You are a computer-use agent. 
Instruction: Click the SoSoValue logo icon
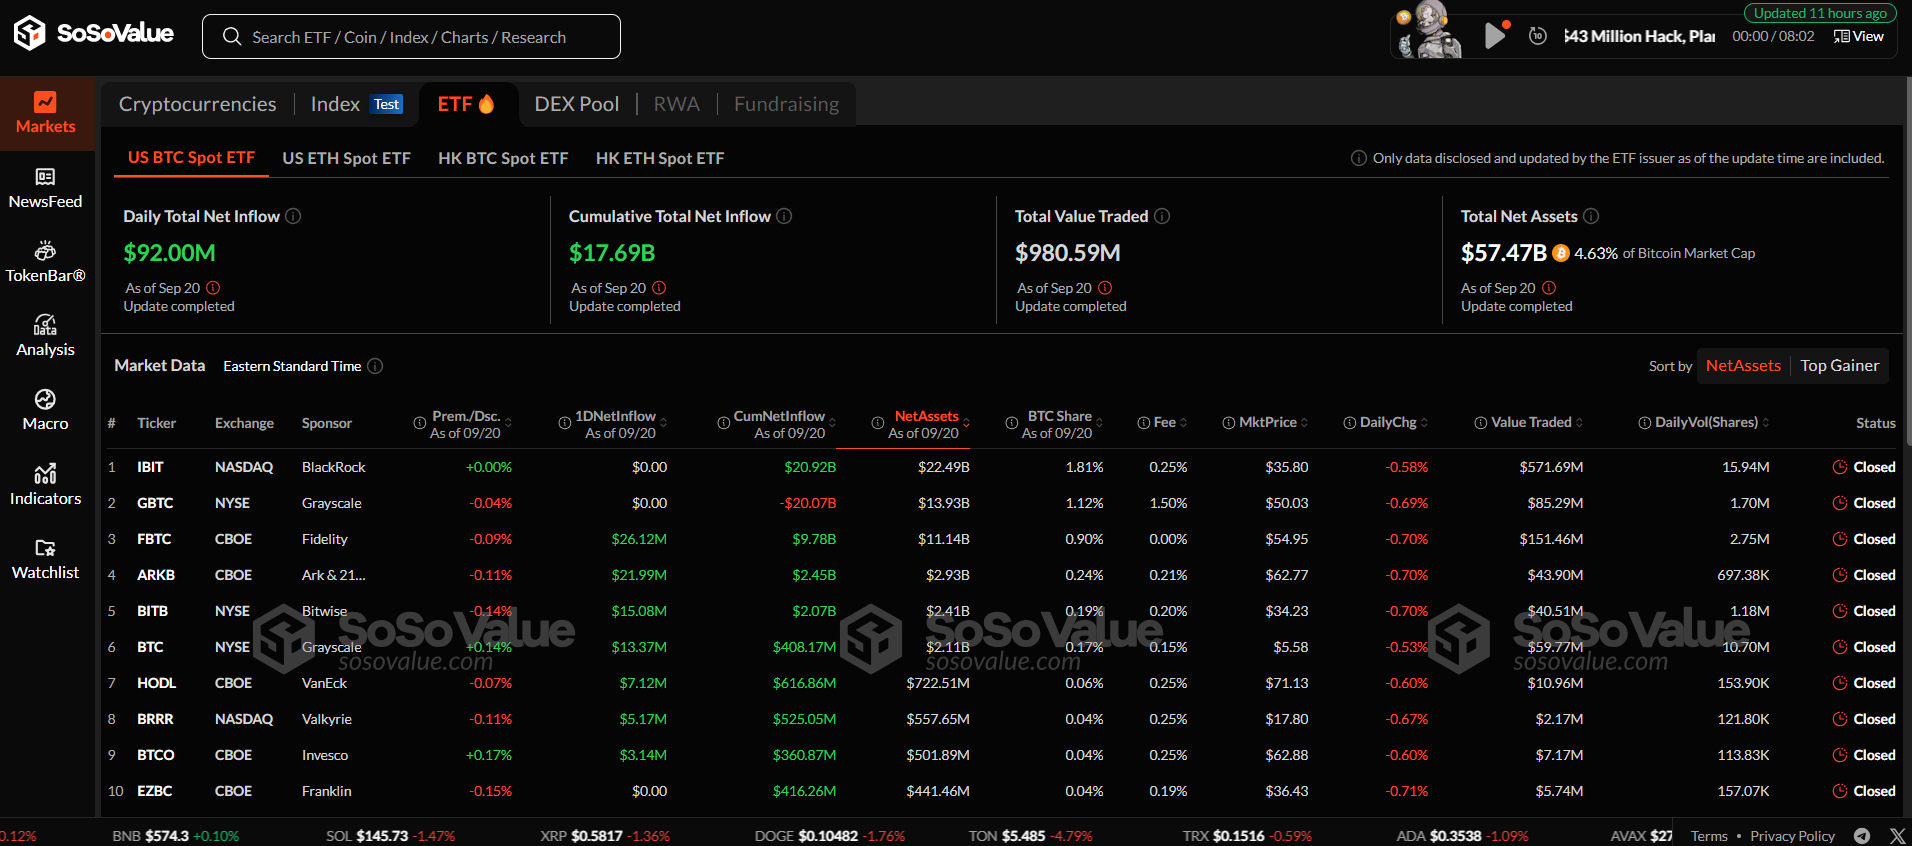(x=30, y=33)
